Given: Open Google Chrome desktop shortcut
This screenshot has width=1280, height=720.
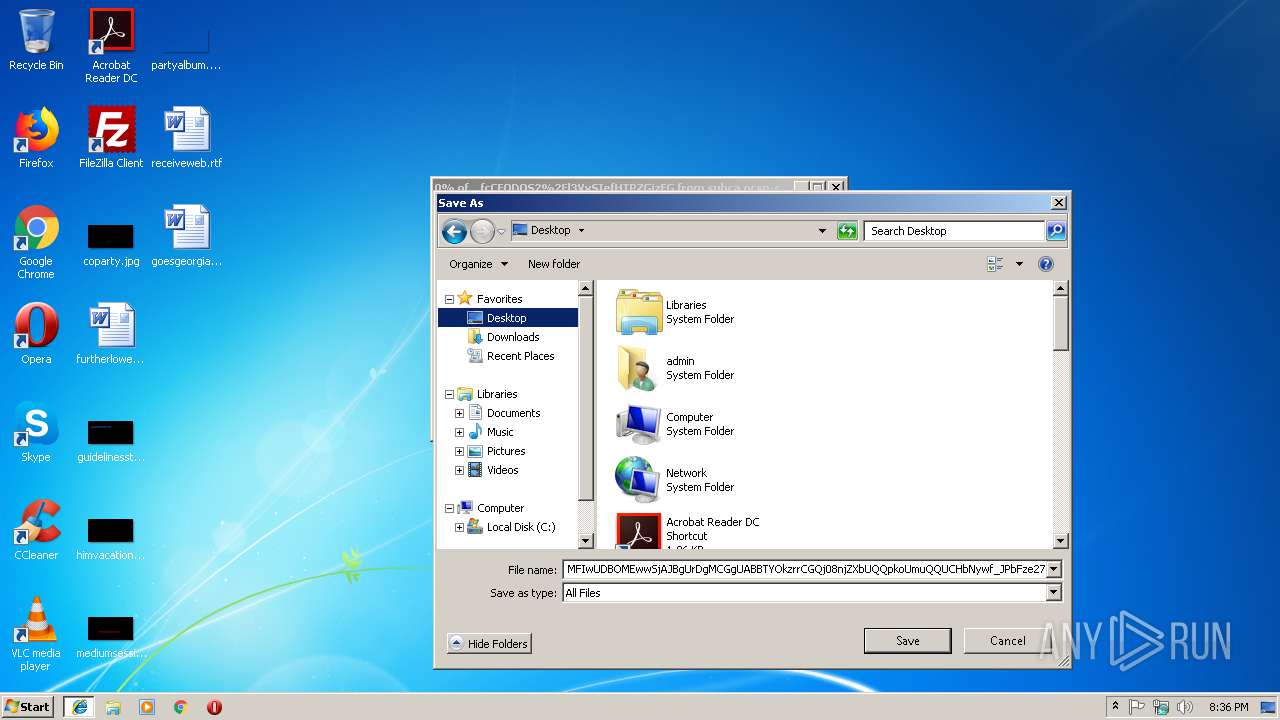Looking at the screenshot, I should tap(36, 243).
